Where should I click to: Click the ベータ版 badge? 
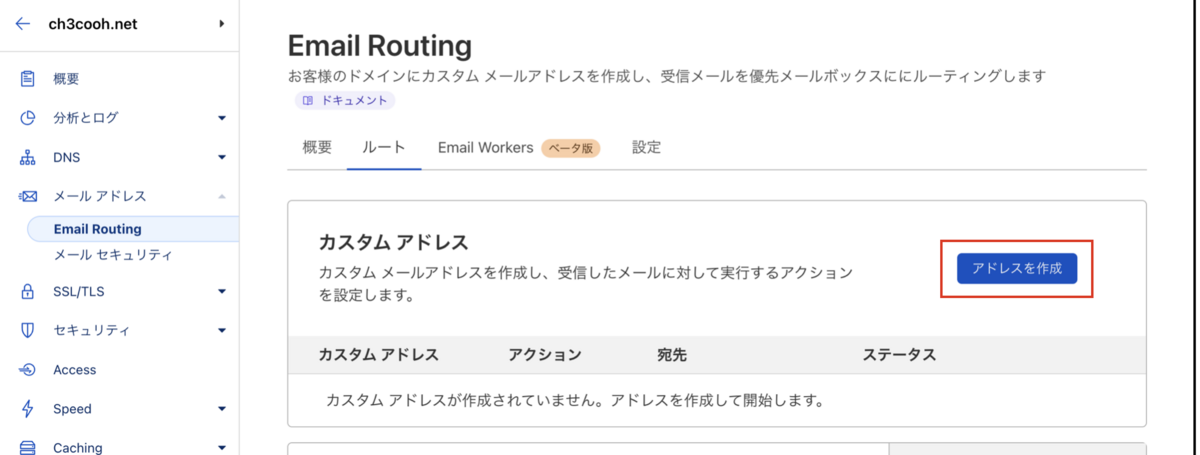pos(571,148)
